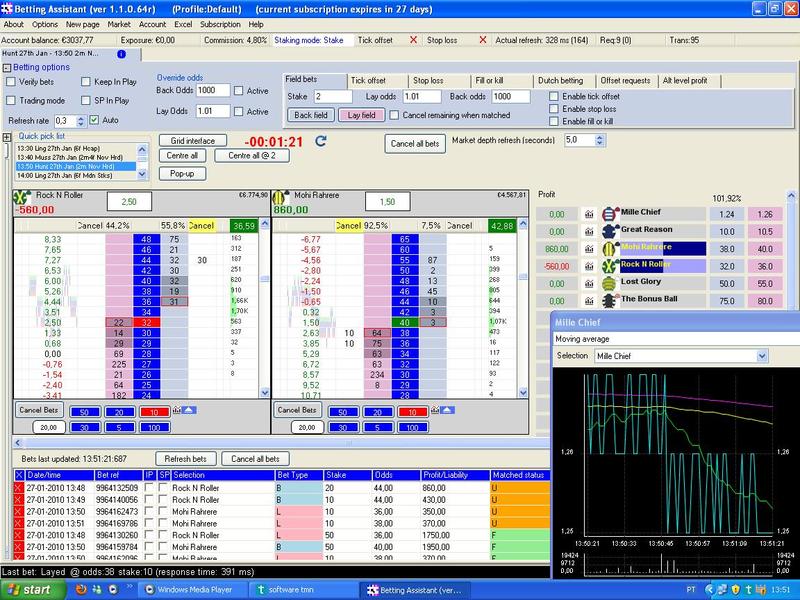Click red X next to Stop loss status

(483, 40)
